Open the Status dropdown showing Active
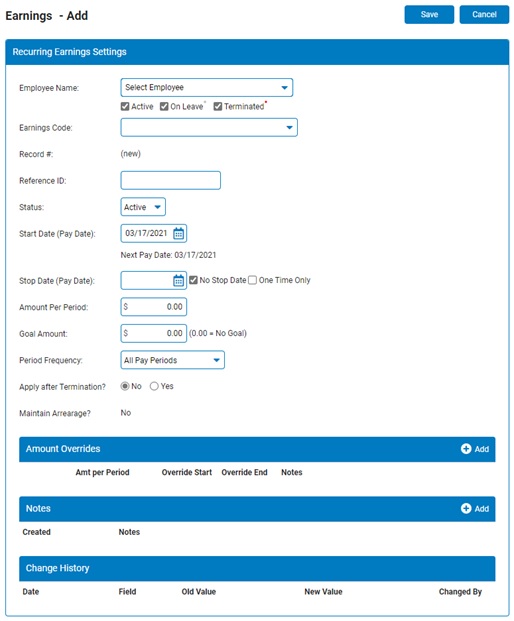The image size is (514, 621). 143,207
